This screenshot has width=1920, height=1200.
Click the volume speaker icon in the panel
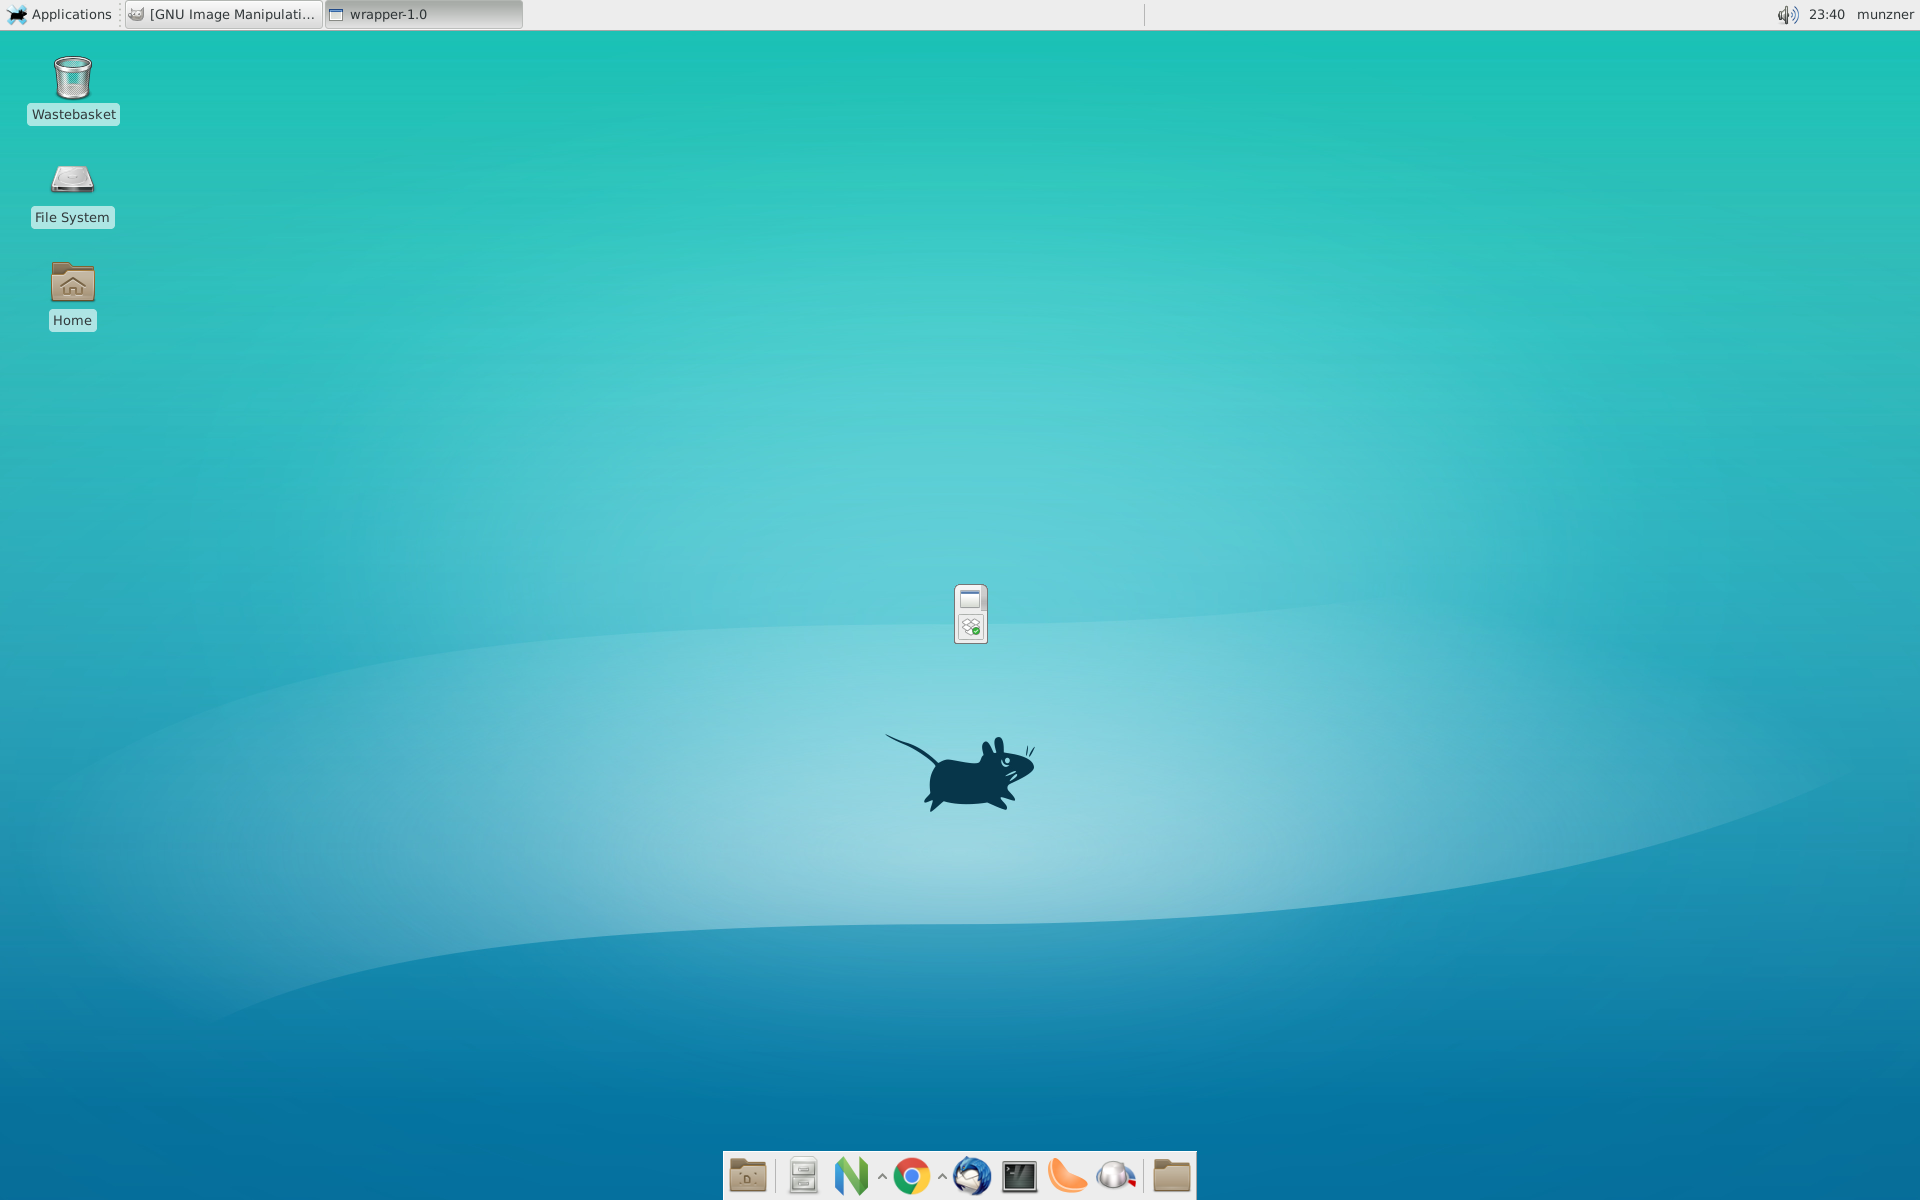click(x=1787, y=14)
